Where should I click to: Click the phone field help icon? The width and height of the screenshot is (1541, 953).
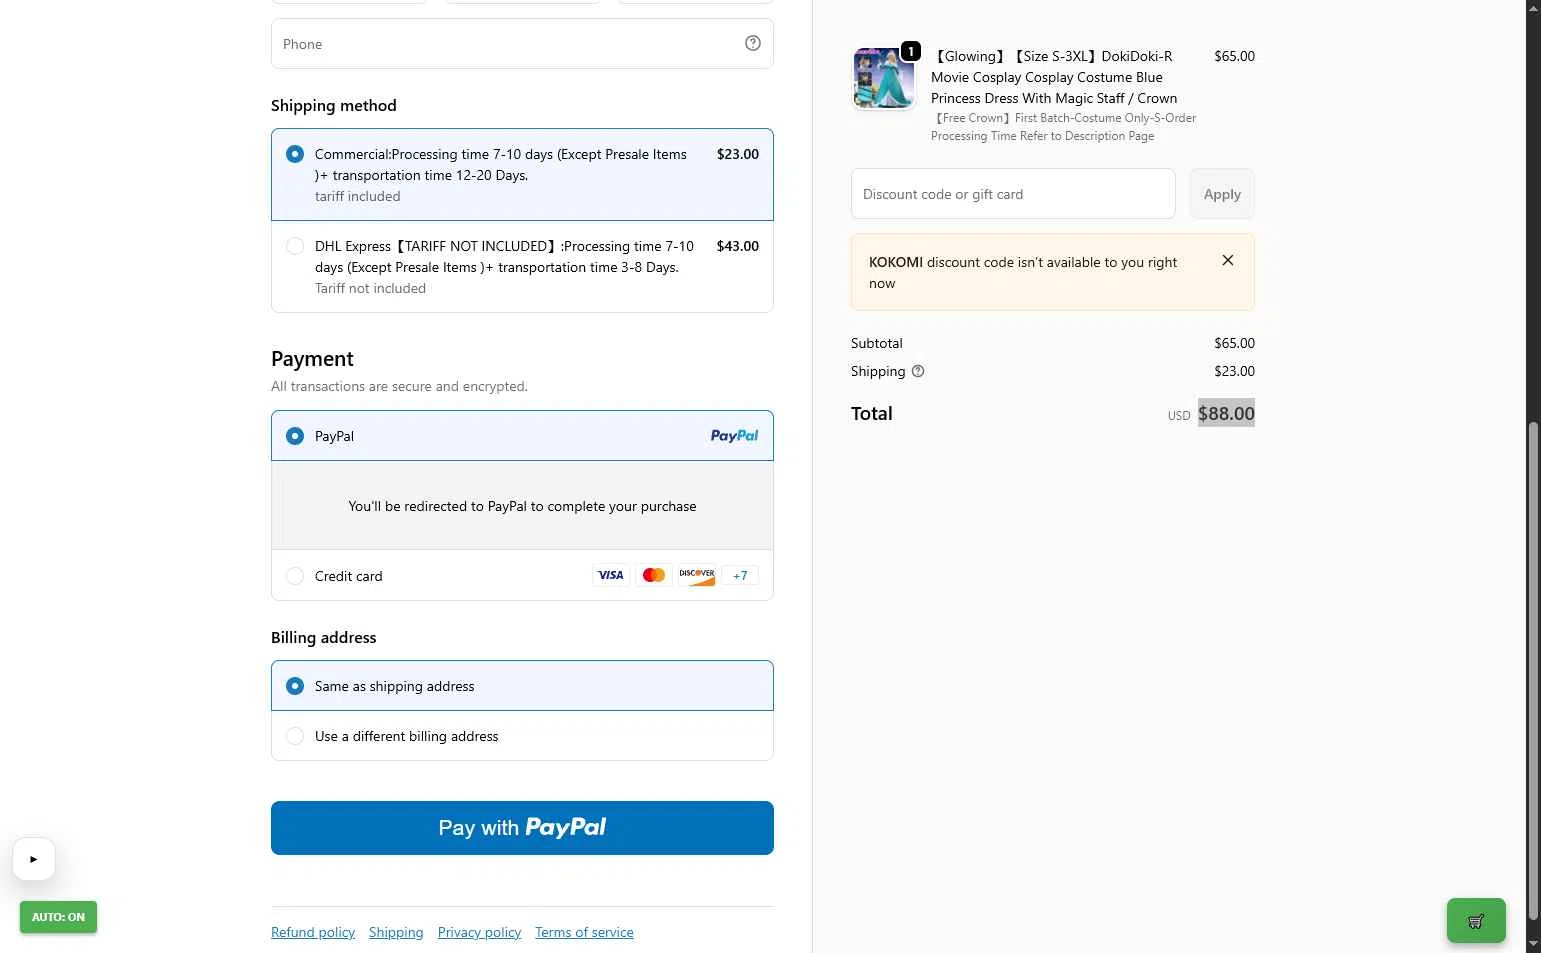click(753, 43)
